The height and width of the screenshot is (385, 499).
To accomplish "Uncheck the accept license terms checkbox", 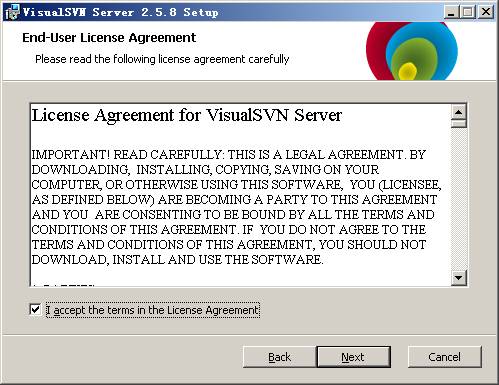I will pos(35,310).
